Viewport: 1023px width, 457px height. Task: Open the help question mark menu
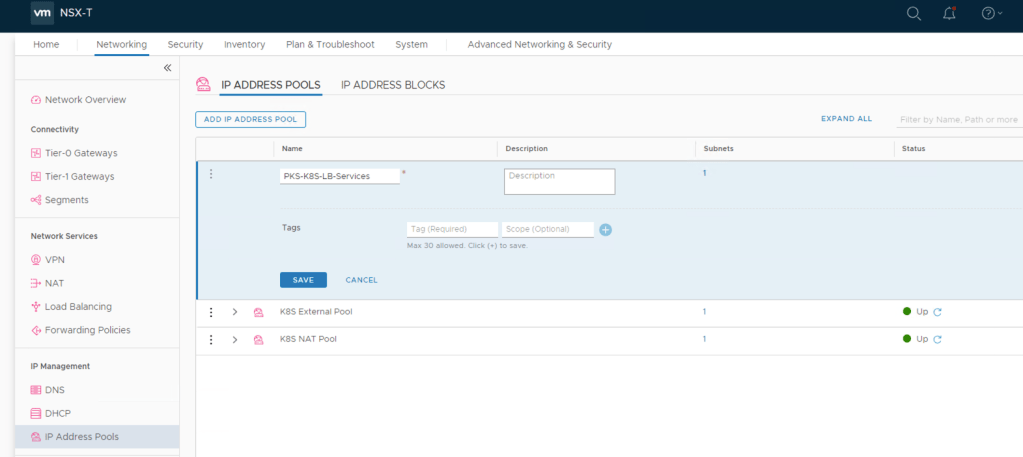(991, 13)
